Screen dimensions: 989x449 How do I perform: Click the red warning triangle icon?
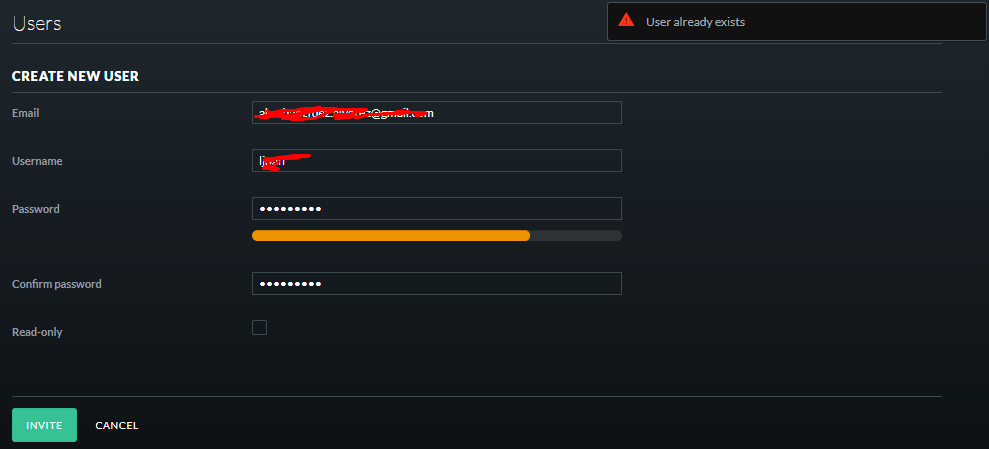point(626,20)
